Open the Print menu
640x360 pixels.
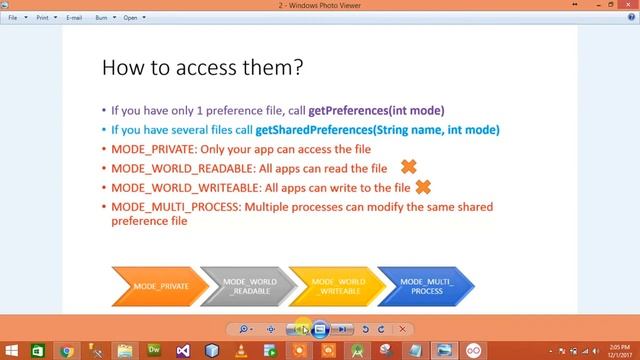pyautogui.click(x=42, y=18)
